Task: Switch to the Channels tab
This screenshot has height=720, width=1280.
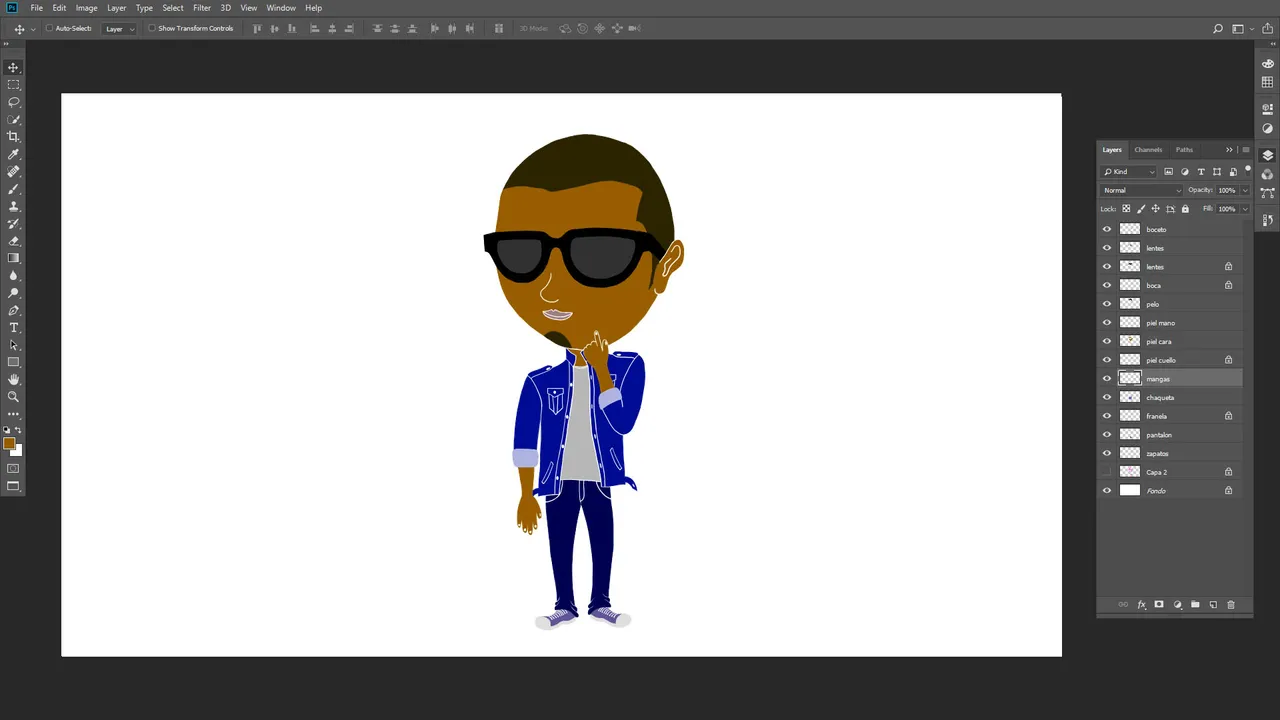Action: (1148, 150)
